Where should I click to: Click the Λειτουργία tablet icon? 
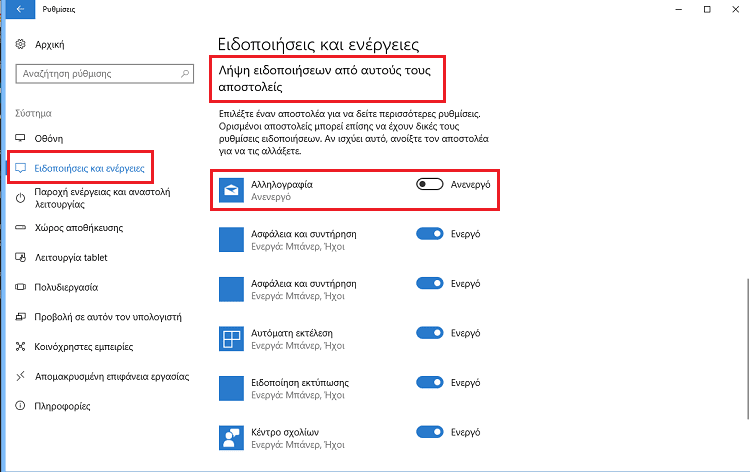pos(20,257)
